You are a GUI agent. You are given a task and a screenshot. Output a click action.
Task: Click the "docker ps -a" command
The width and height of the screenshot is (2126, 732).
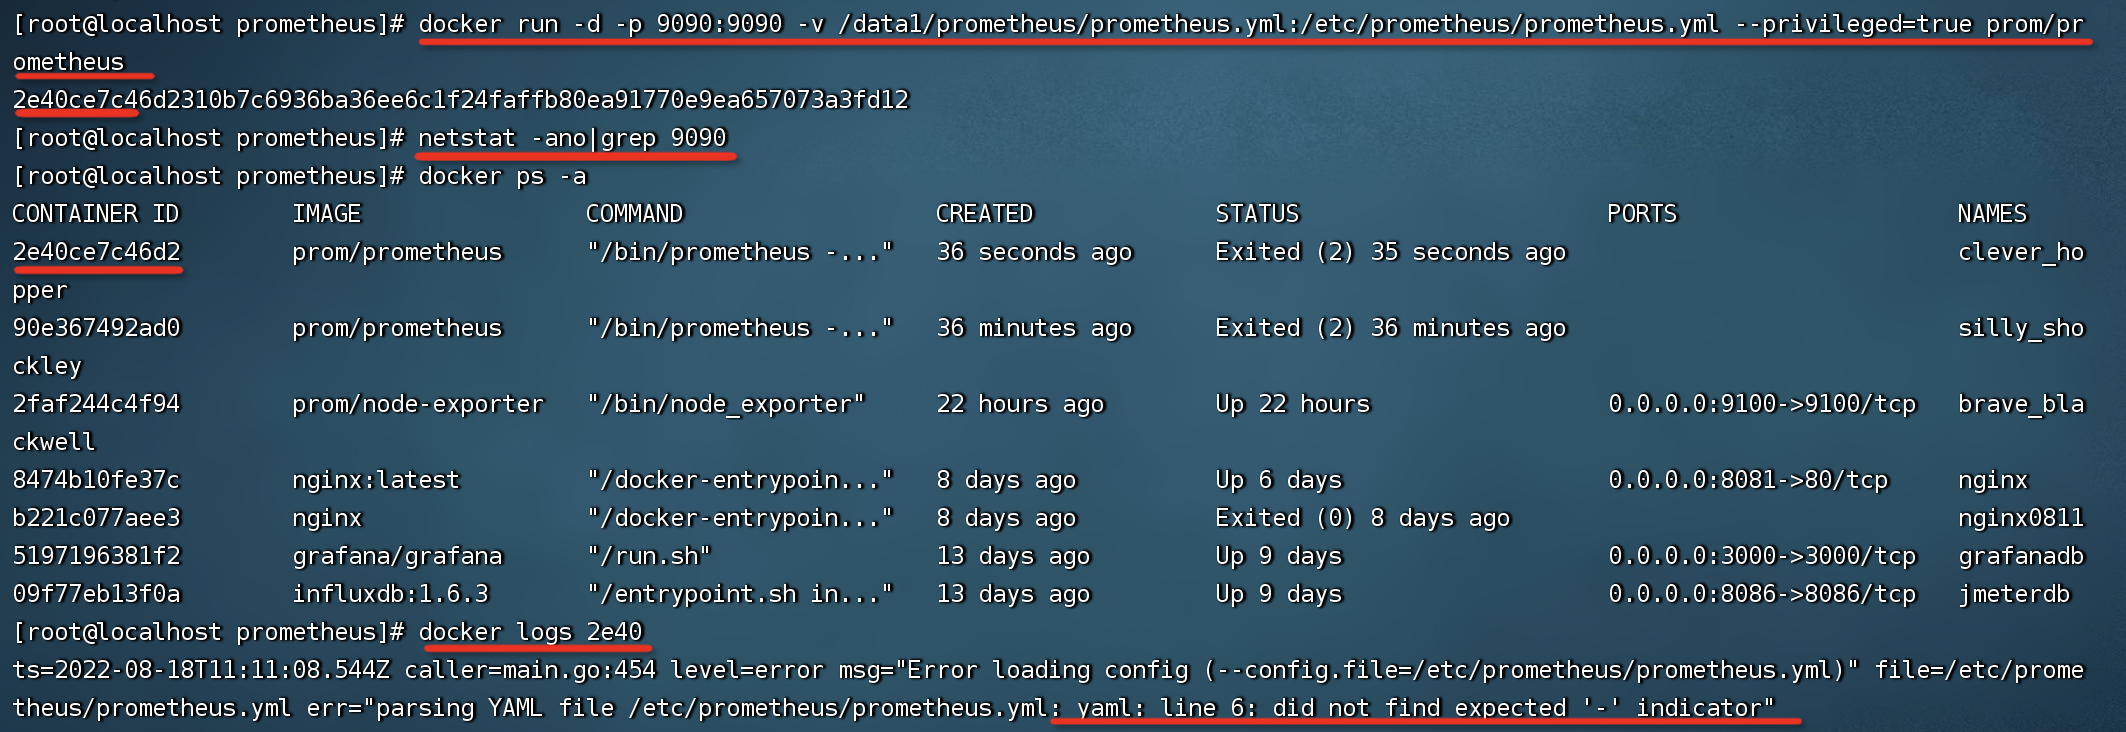pos(502,176)
